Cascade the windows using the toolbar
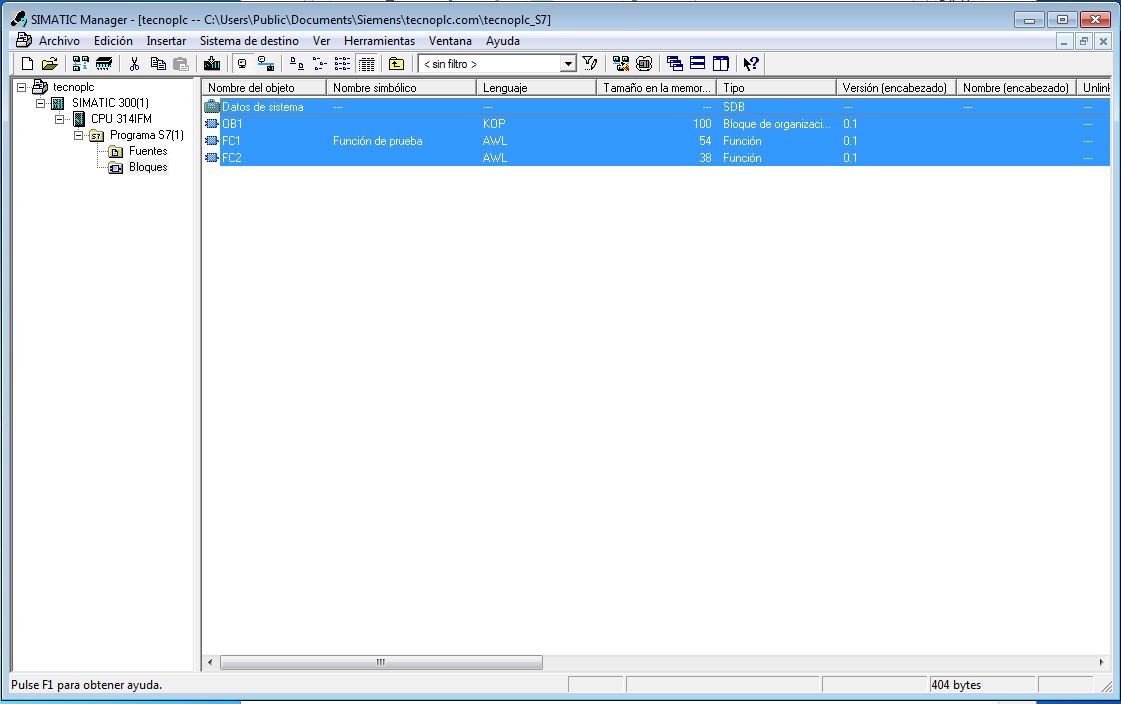Screen dimensions: 1121x704 point(674,64)
